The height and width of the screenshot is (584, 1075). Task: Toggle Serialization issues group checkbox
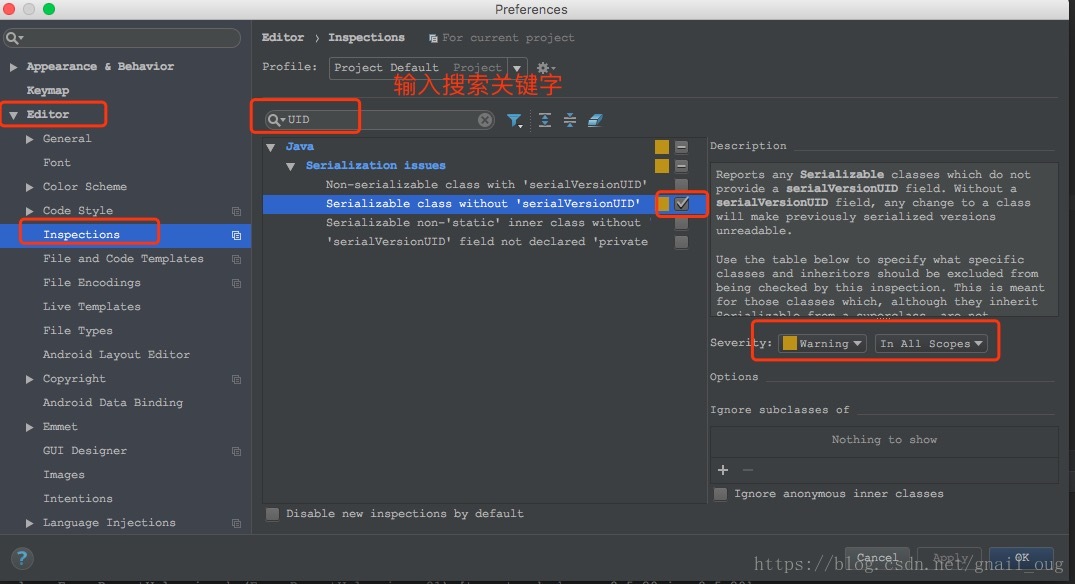681,166
